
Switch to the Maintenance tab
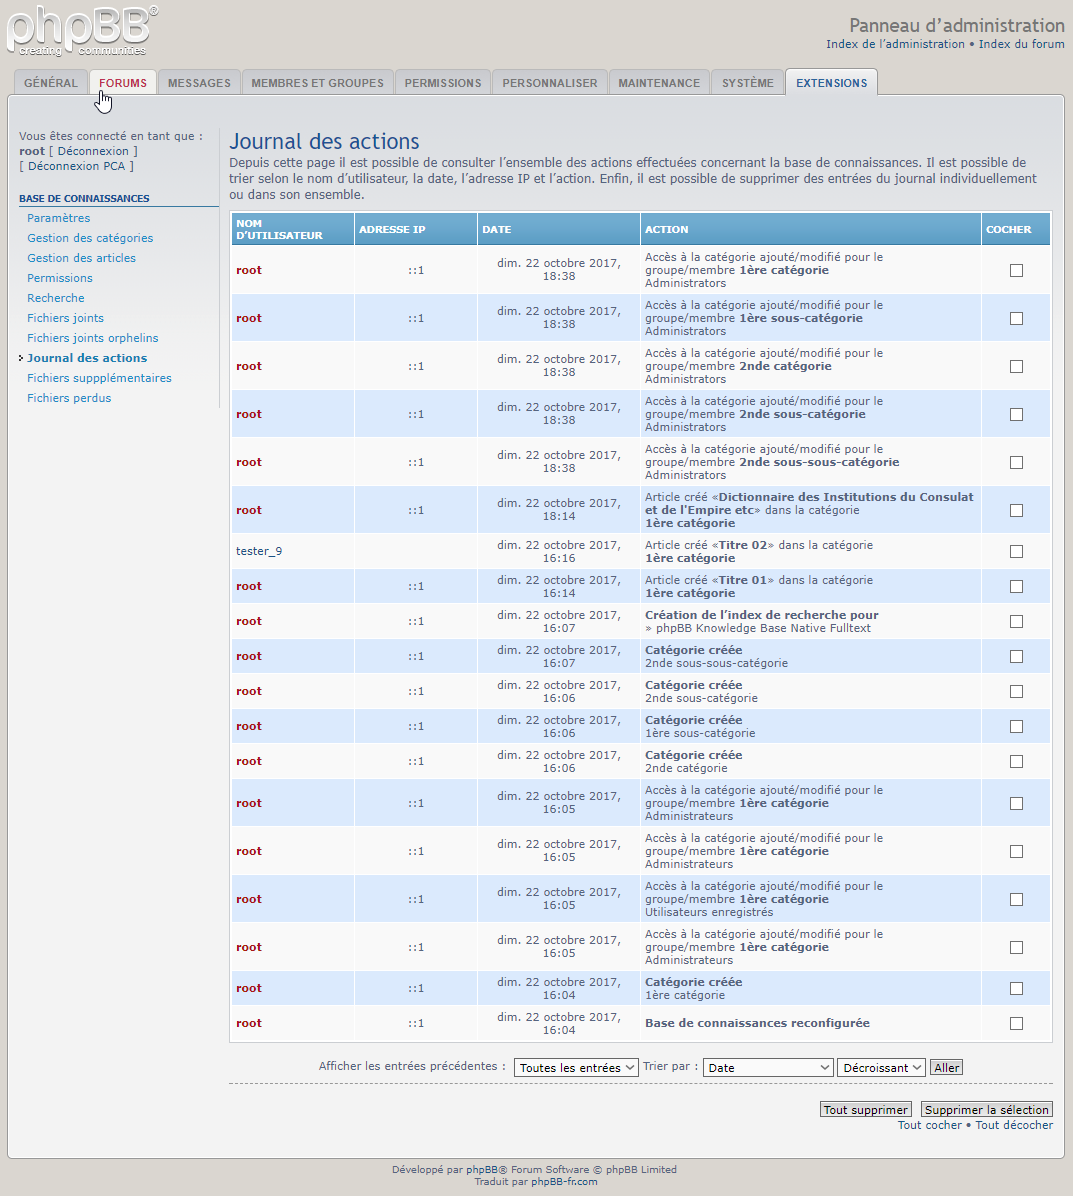(658, 83)
